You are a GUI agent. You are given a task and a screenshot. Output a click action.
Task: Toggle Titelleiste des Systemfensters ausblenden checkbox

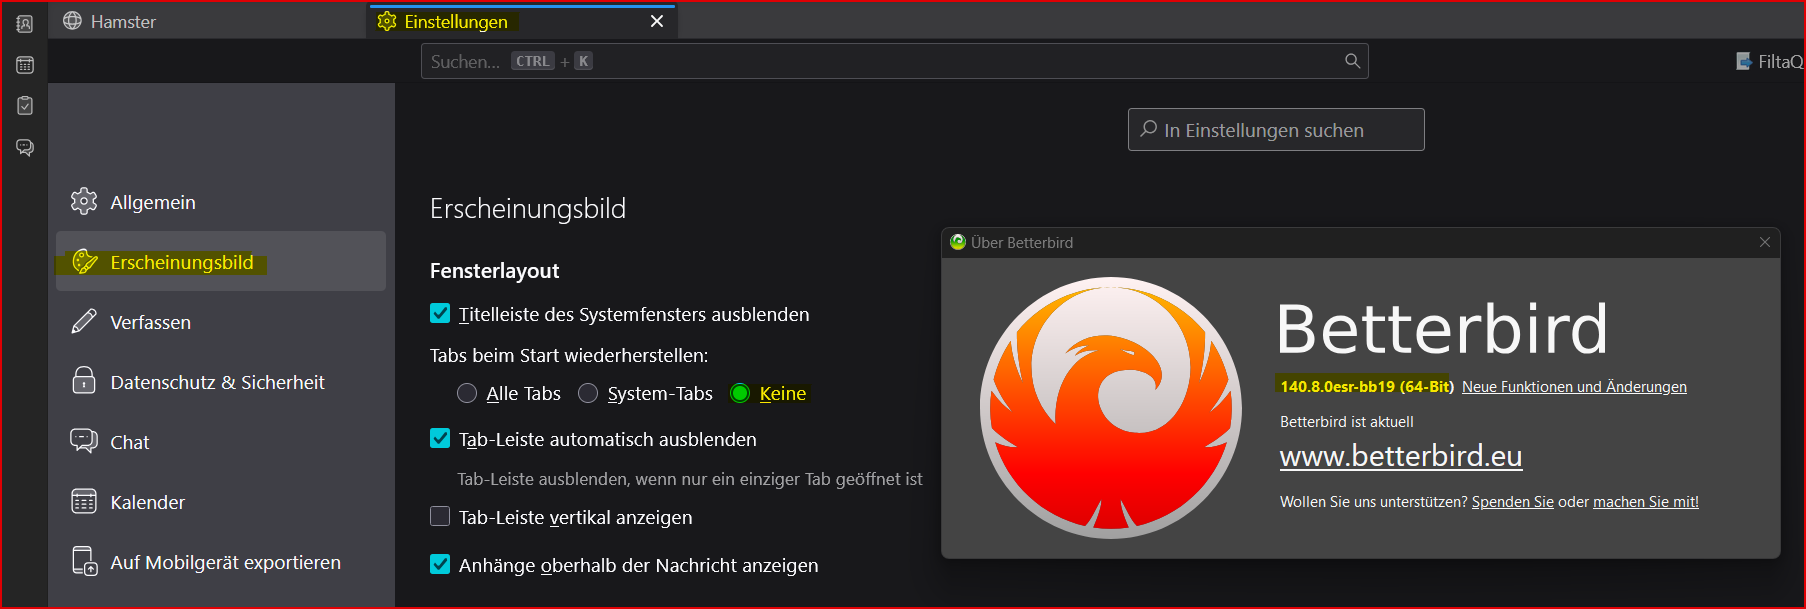coord(440,313)
